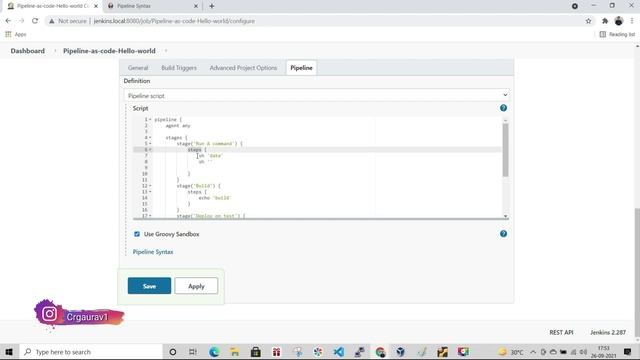Click code line 14 echo 'build'

[x=215, y=198]
